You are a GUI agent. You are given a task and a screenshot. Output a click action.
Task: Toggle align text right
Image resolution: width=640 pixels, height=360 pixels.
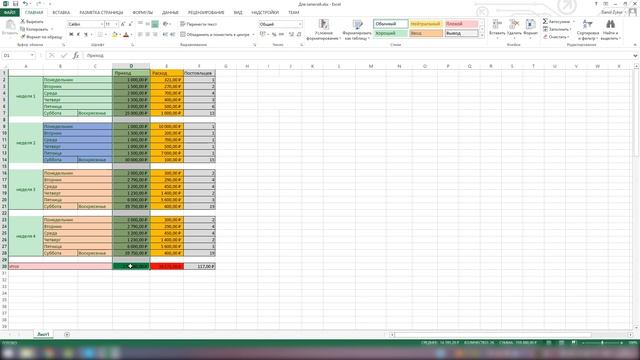pos(155,35)
